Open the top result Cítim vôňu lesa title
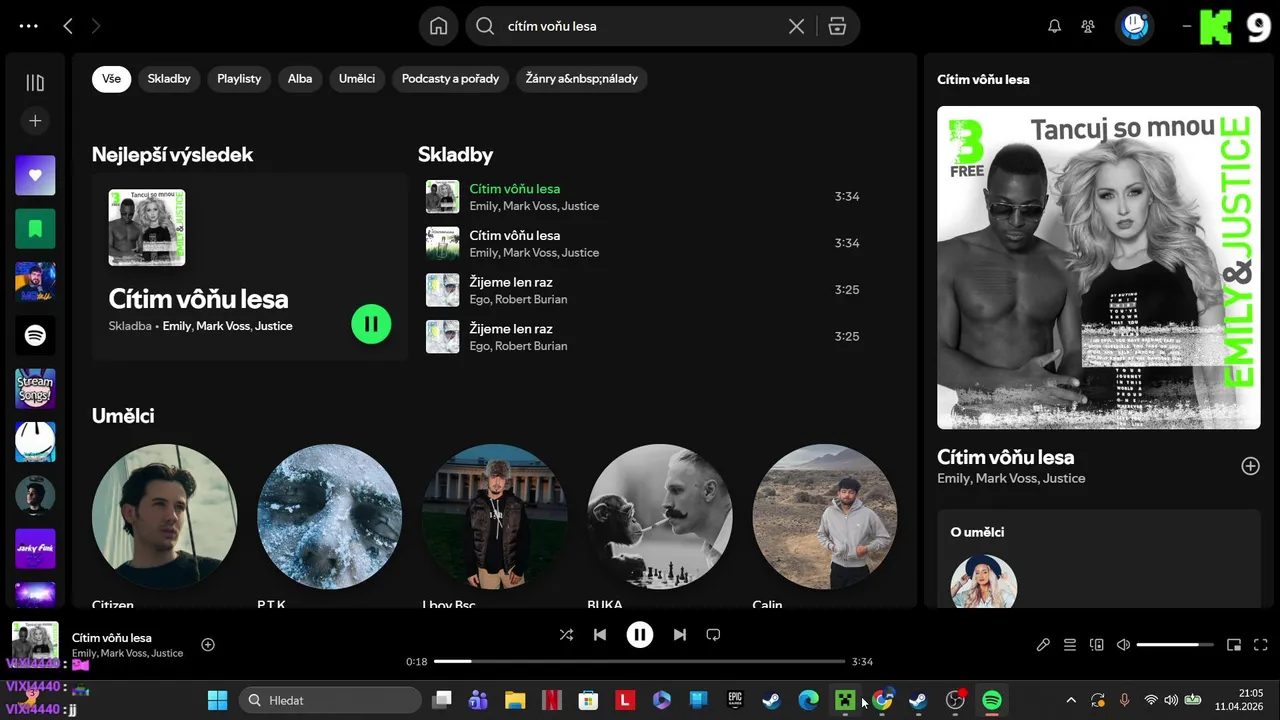Screen dimensions: 1280x720 198,299
